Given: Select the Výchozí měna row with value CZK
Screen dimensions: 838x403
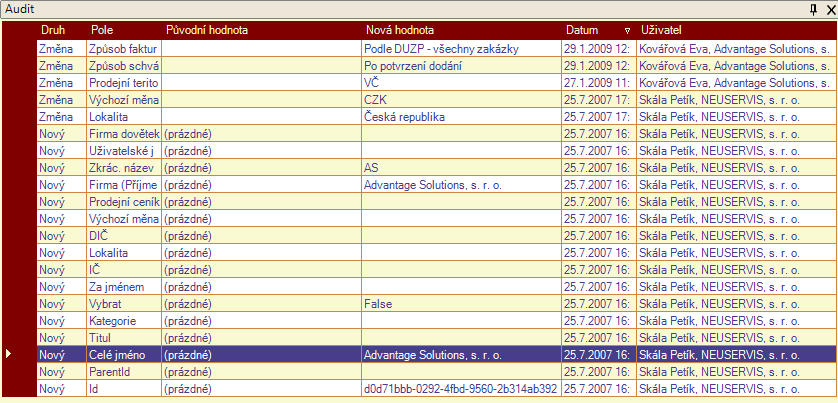Looking at the screenshot, I should 124,100.
